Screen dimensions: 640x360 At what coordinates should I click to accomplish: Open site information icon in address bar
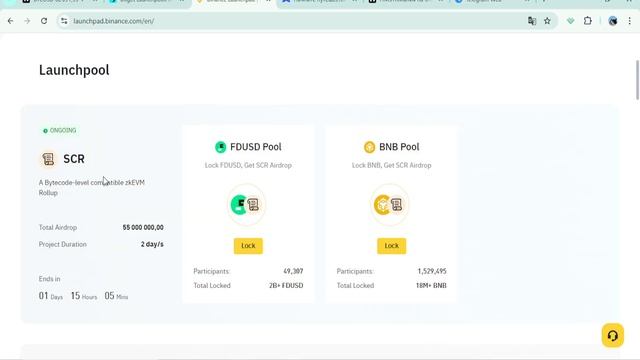point(64,21)
